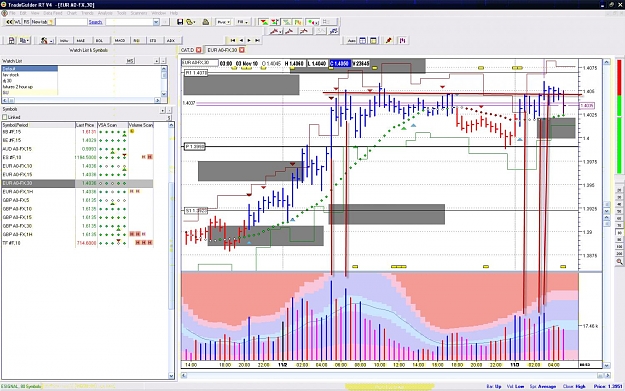Toggle the Linked checkbox
The image size is (625, 391).
[5, 117]
